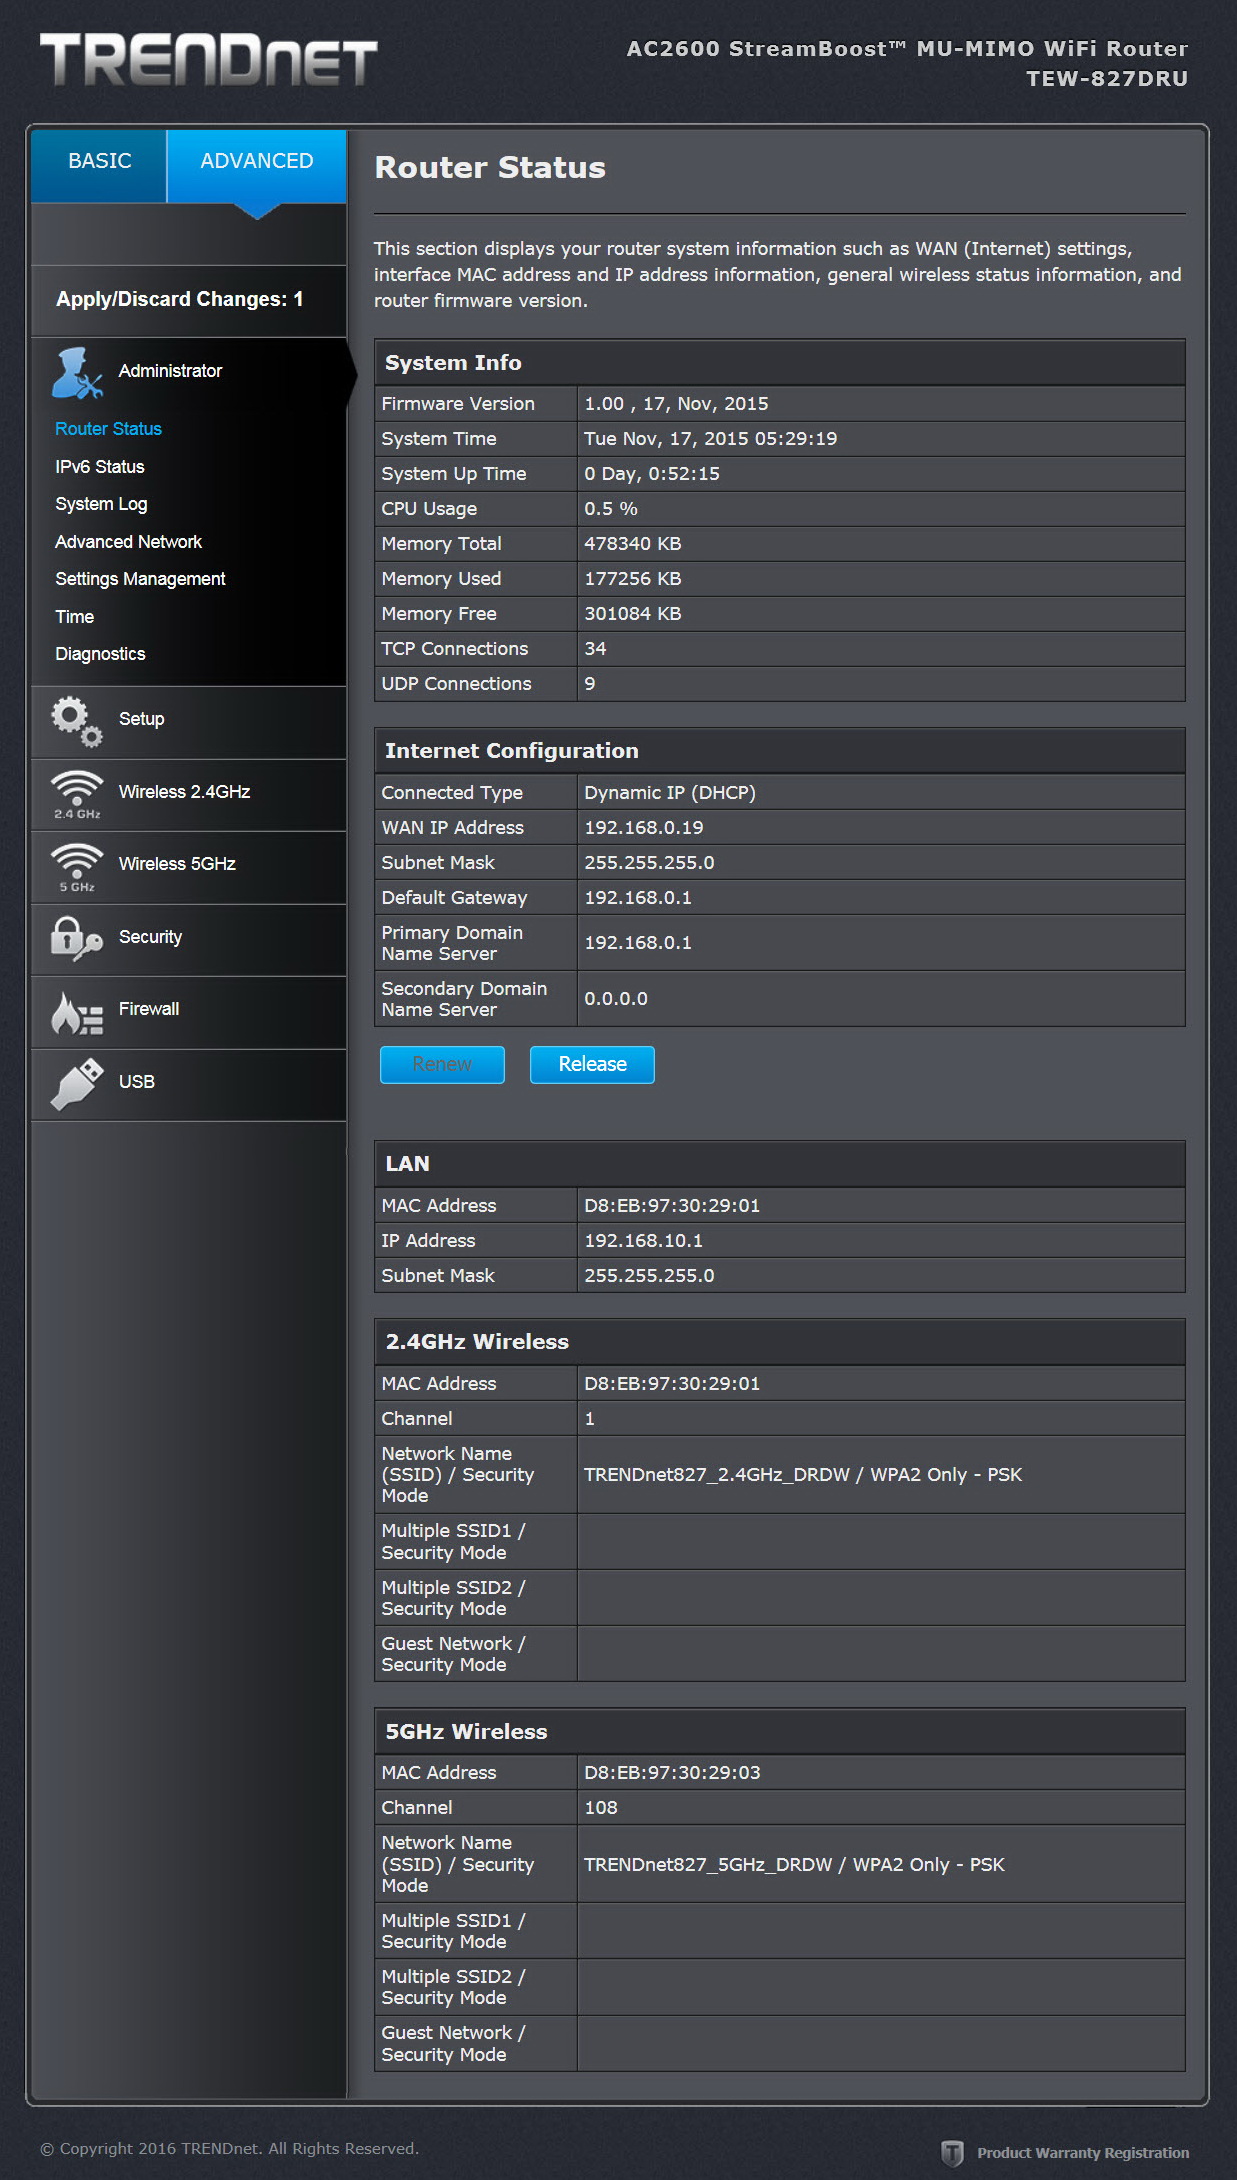The image size is (1237, 2180).
Task: Click the LAN MAC Address value
Action: (672, 1206)
